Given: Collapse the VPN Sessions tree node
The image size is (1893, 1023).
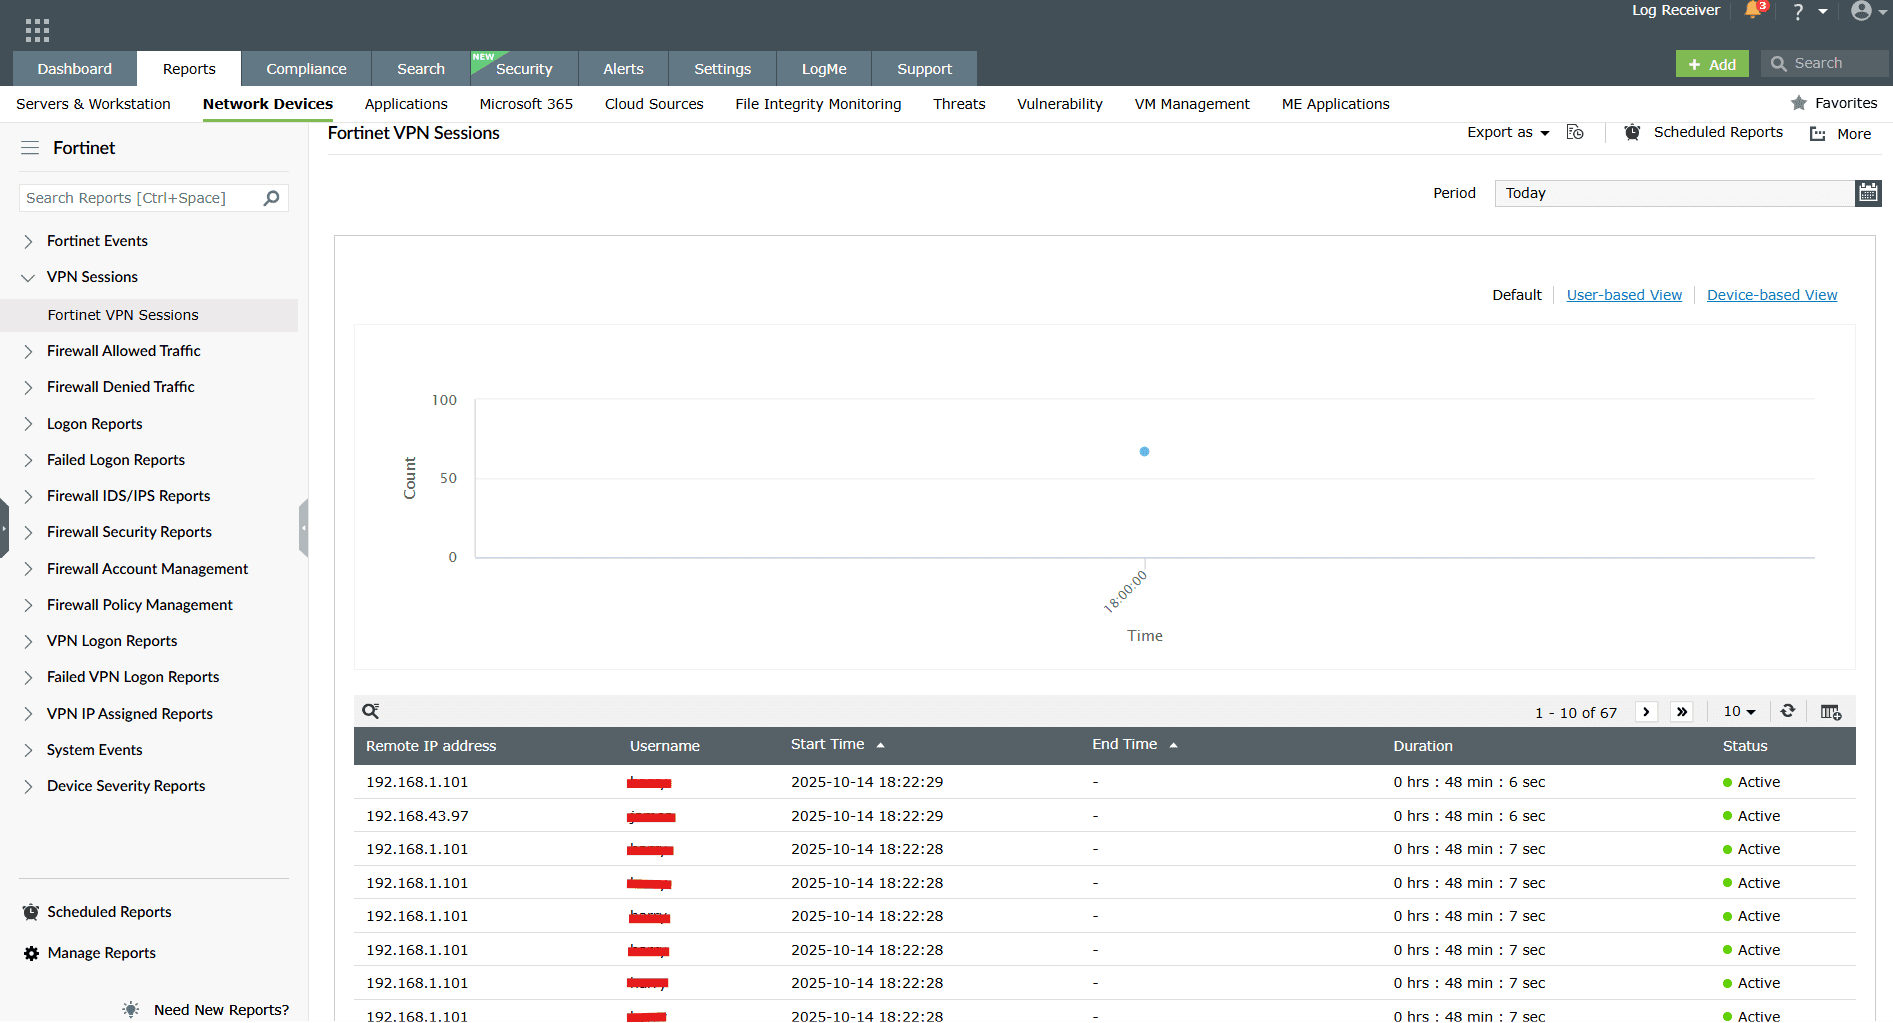Looking at the screenshot, I should tap(28, 277).
